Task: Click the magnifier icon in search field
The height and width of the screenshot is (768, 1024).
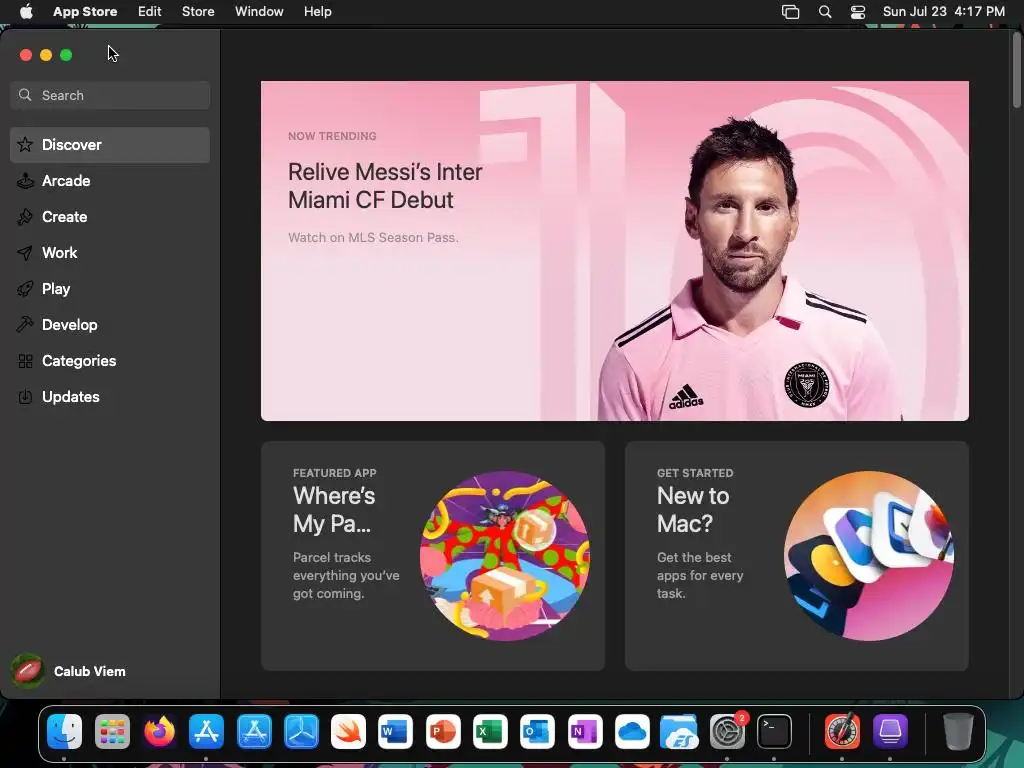Action: coord(25,95)
